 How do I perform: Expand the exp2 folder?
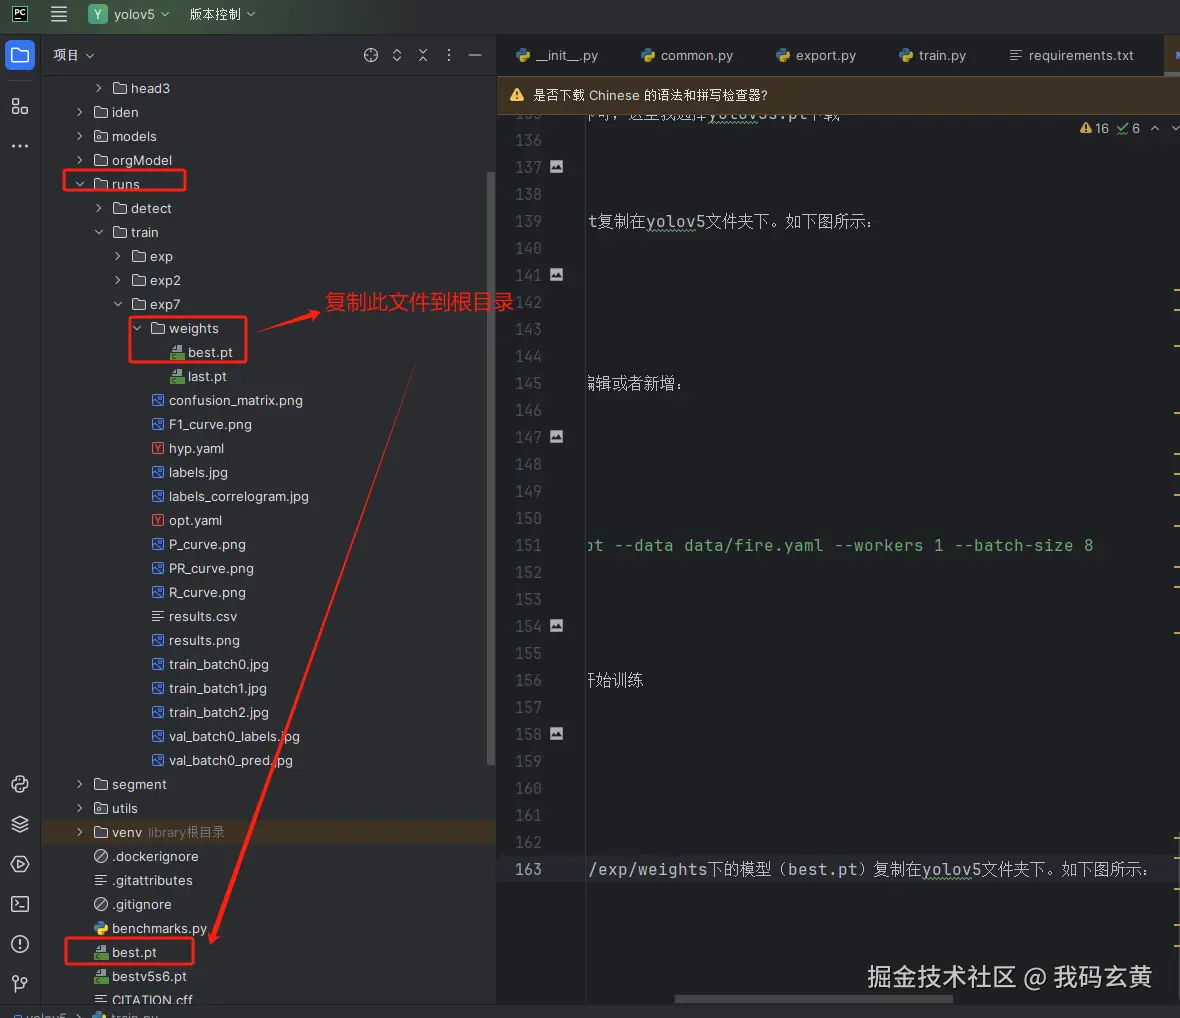pos(117,280)
